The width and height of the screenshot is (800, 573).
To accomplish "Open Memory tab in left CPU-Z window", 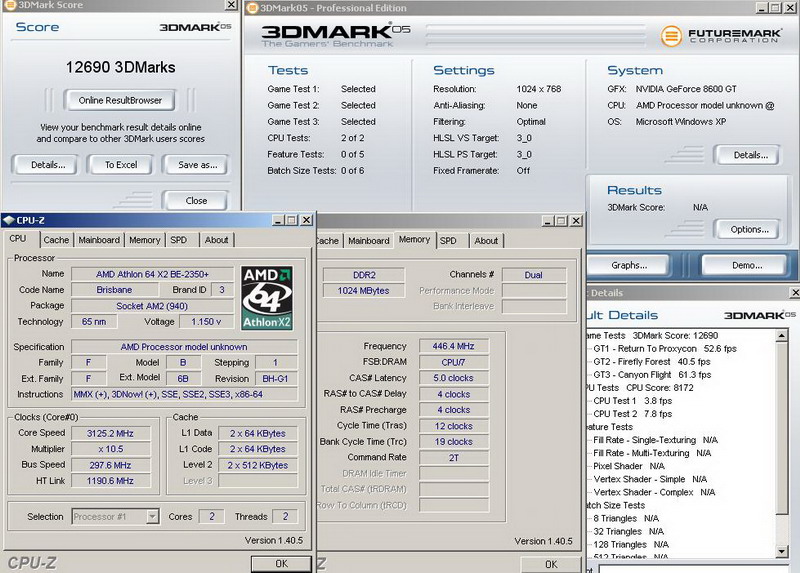I will click(x=144, y=240).
